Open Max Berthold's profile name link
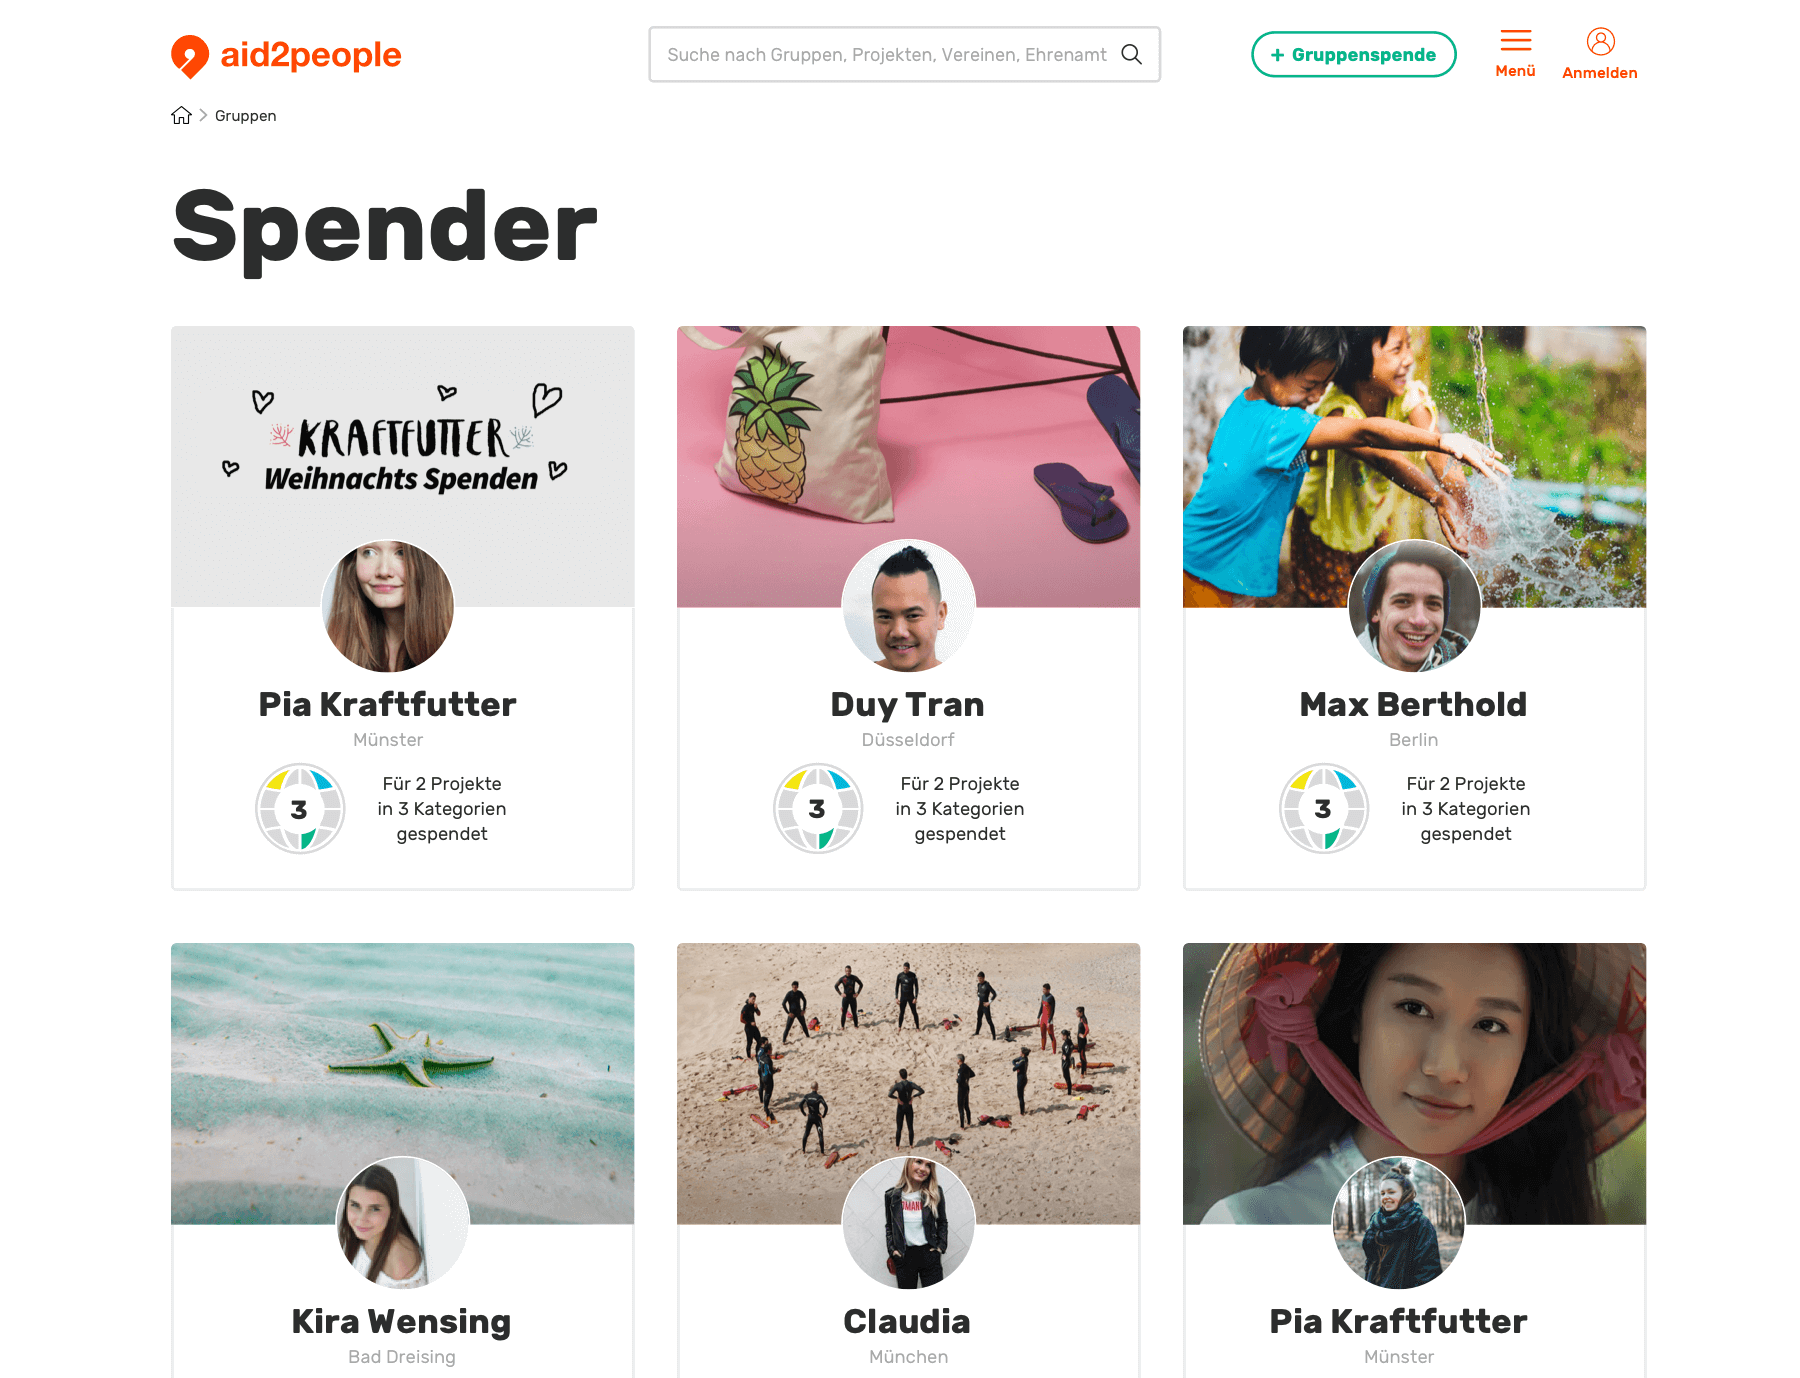 tap(1413, 704)
